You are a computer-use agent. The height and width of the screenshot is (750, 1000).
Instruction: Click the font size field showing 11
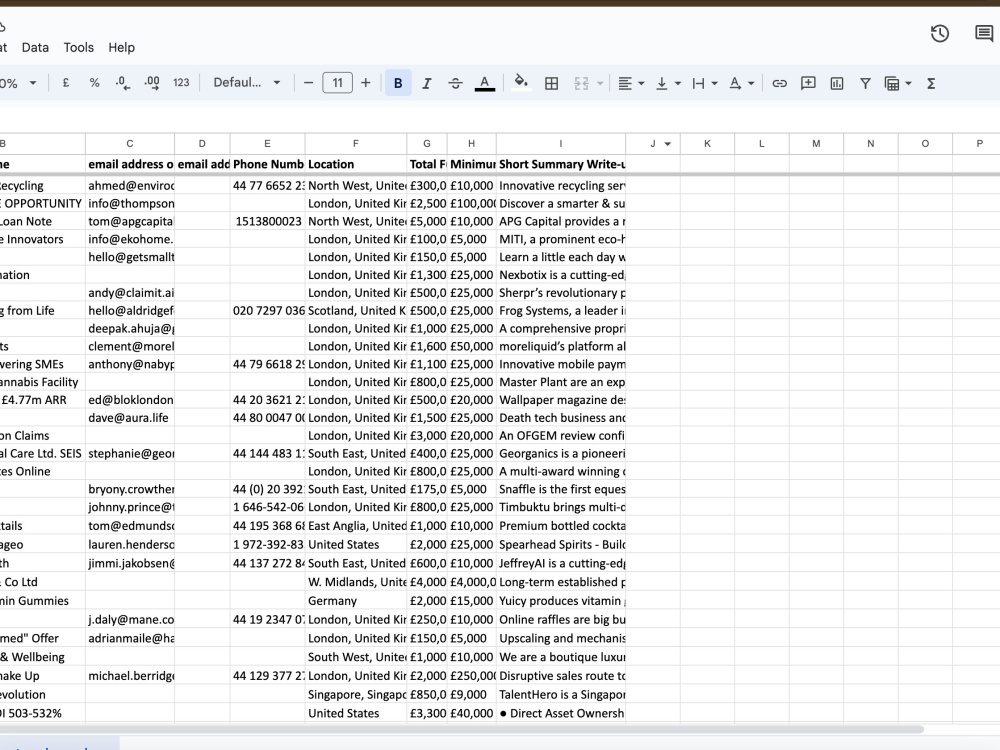coord(337,83)
